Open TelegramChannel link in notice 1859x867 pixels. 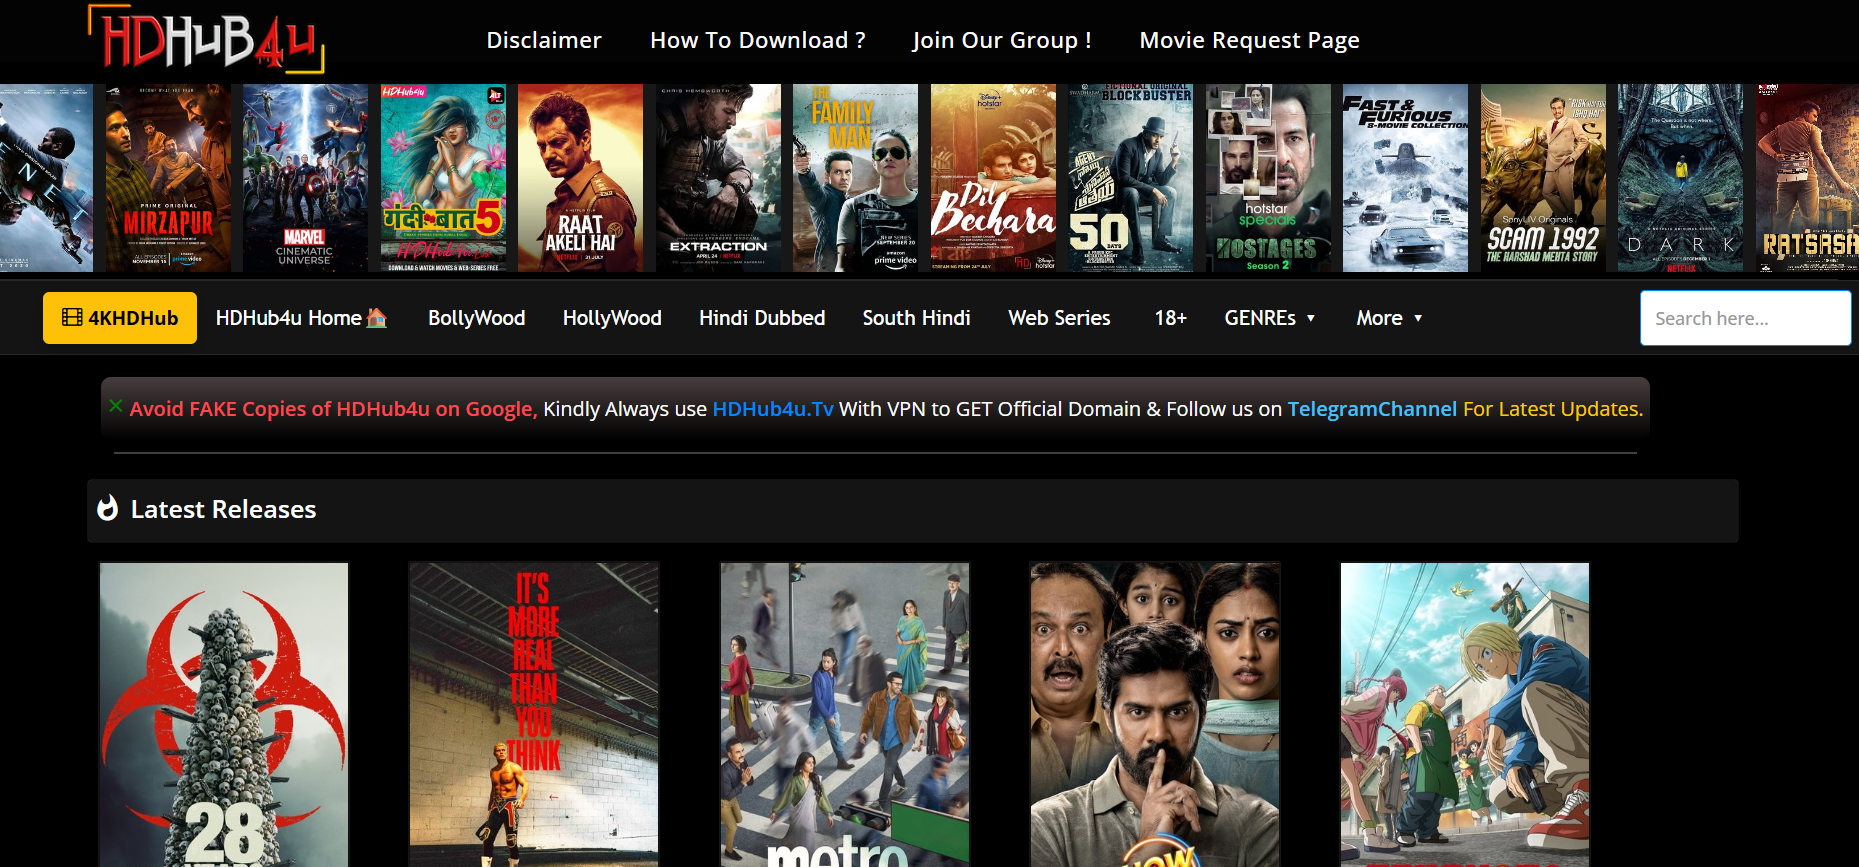(x=1372, y=409)
